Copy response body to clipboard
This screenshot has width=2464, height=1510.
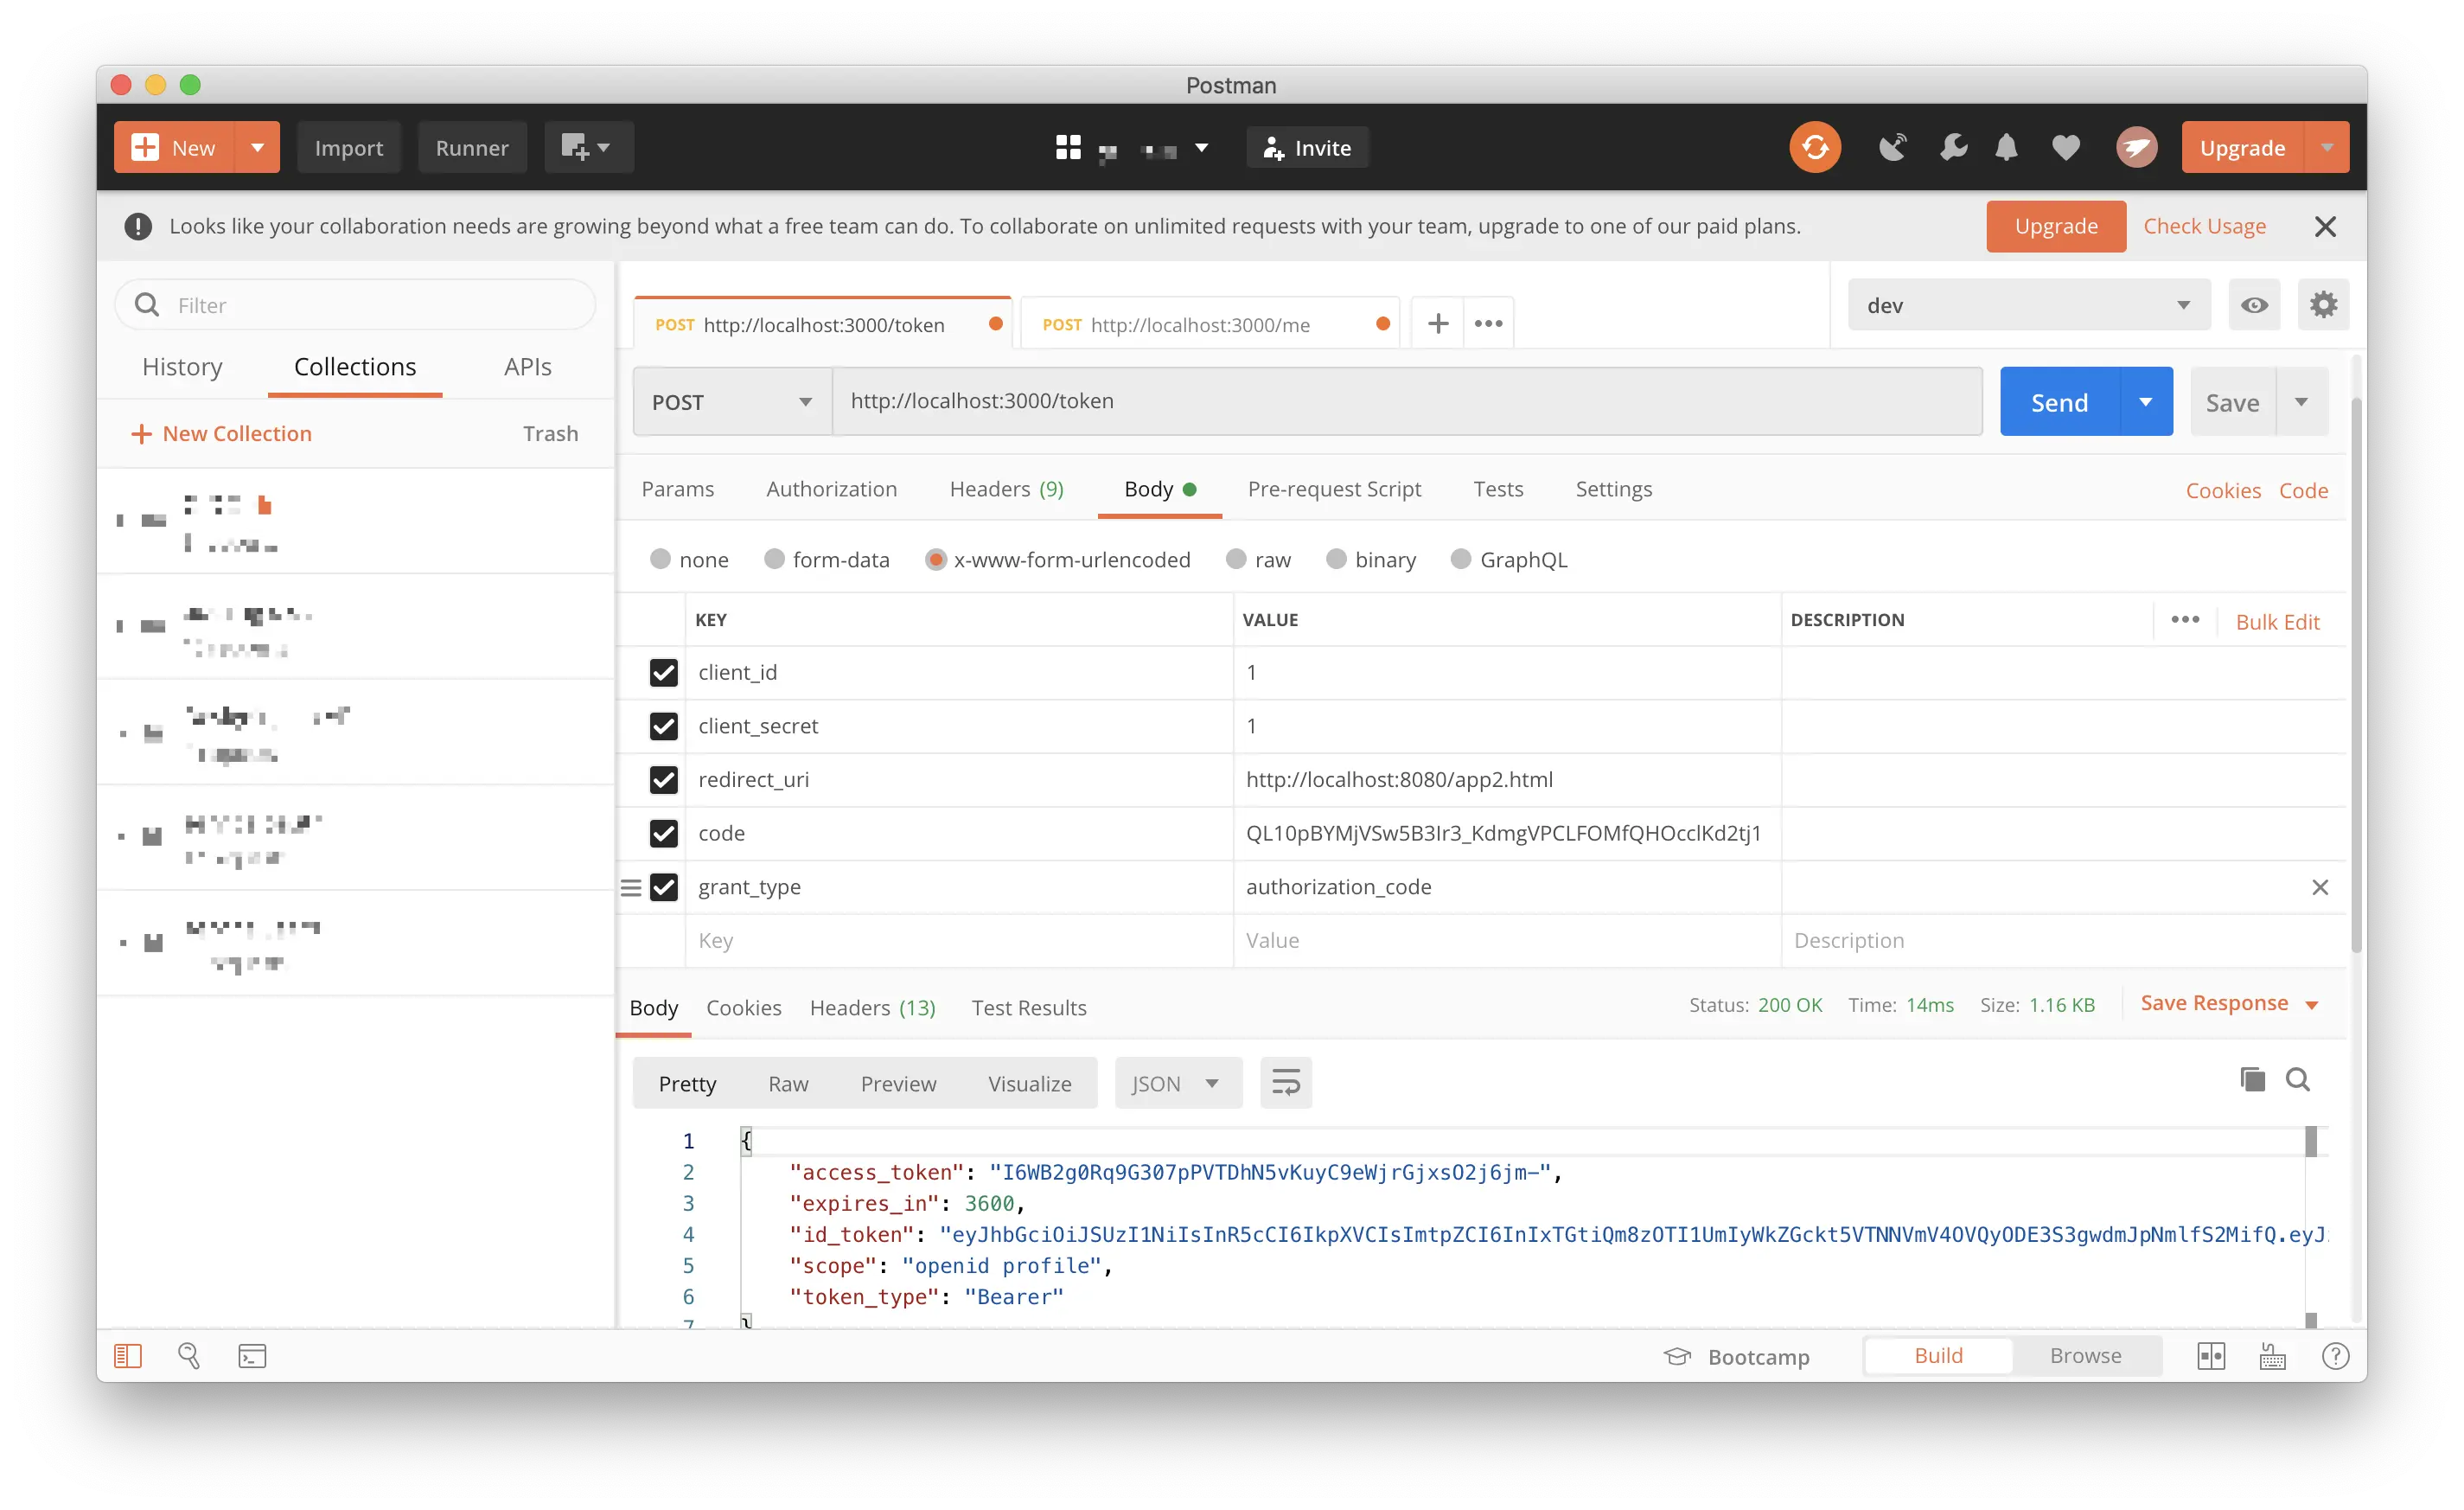(x=2252, y=1080)
